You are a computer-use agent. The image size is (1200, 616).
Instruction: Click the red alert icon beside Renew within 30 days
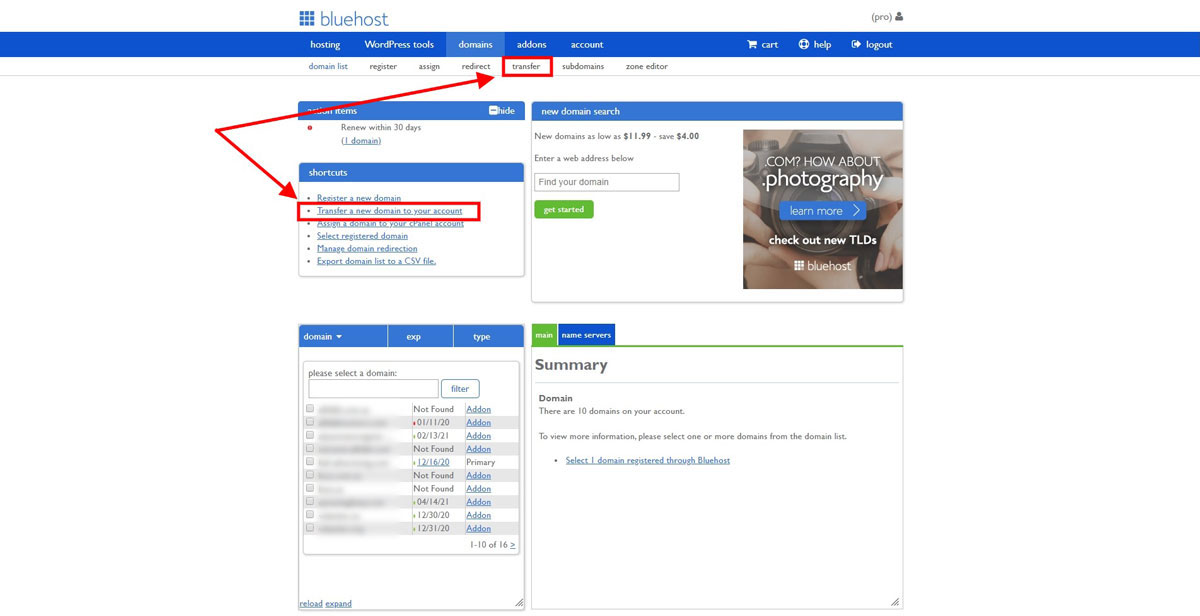click(x=310, y=128)
